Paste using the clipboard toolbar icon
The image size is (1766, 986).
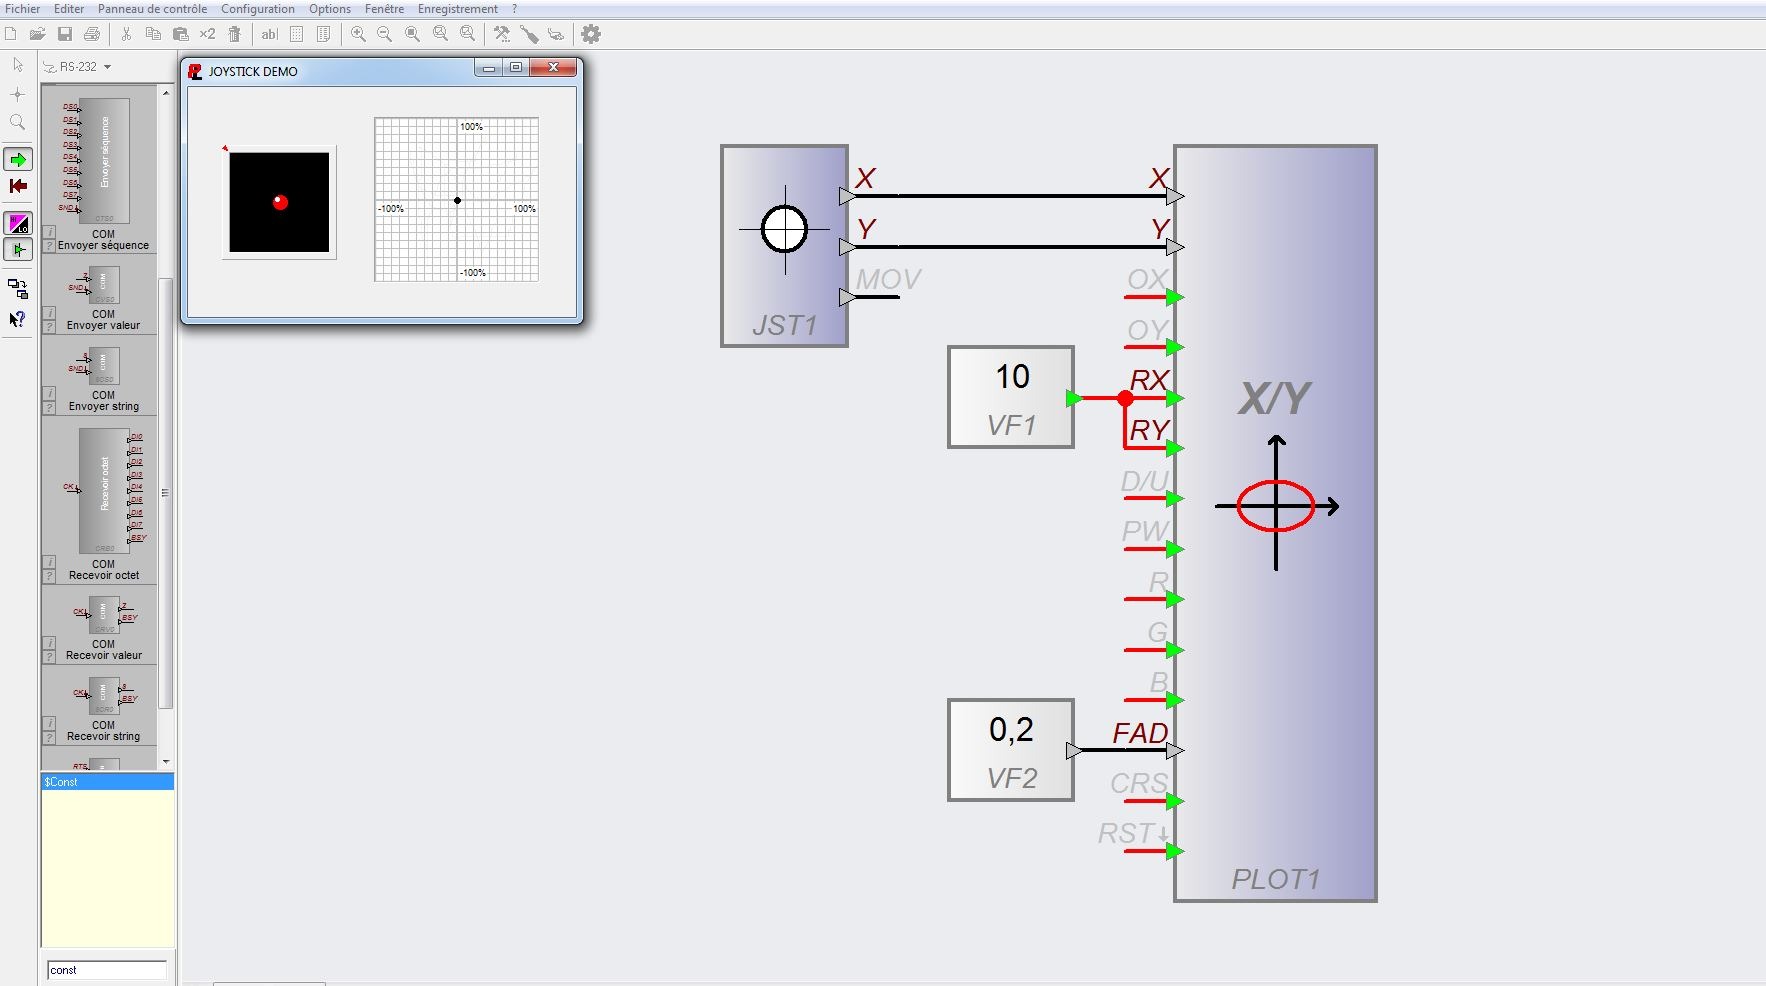click(180, 34)
